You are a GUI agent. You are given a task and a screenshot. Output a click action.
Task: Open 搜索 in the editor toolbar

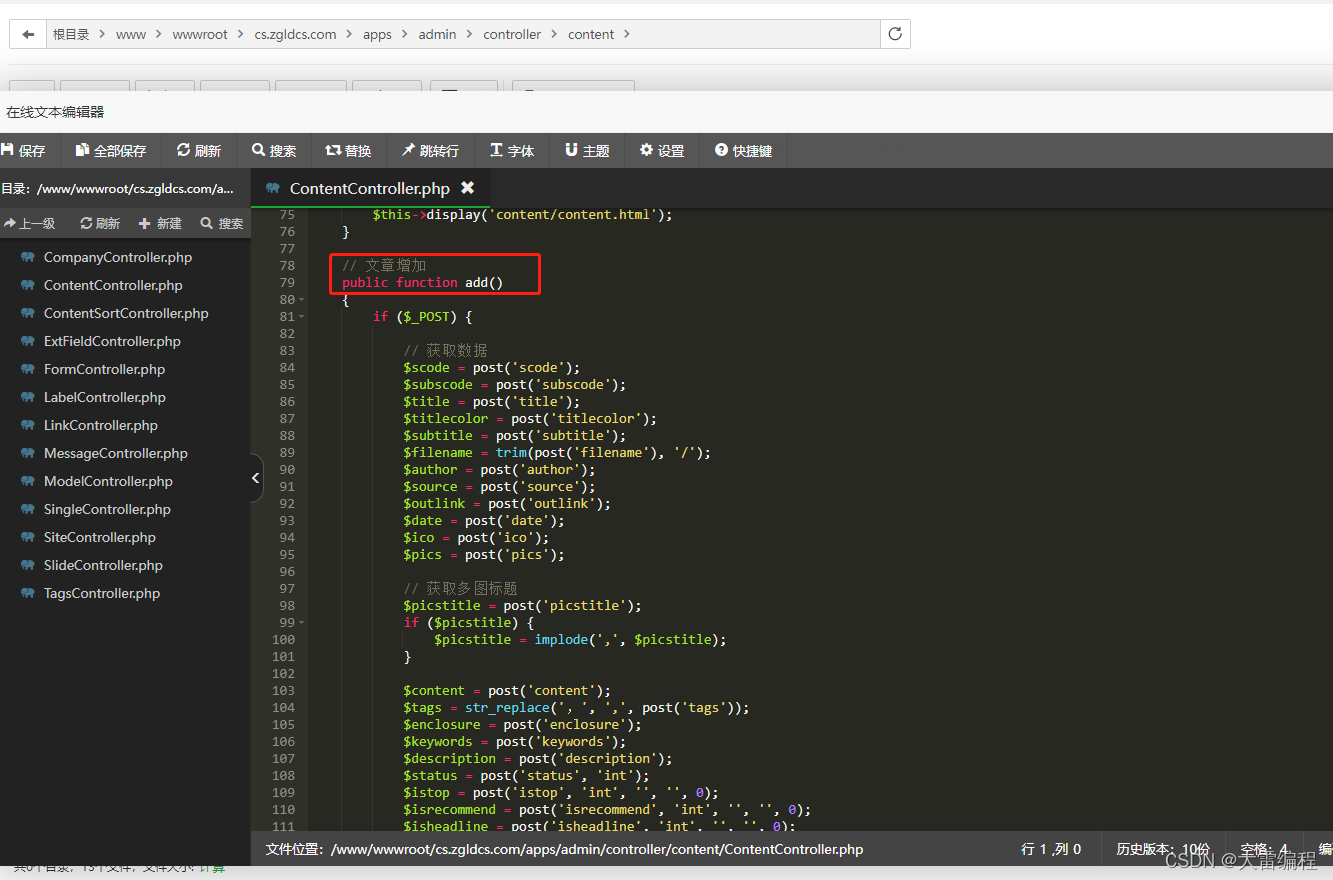tap(274, 150)
